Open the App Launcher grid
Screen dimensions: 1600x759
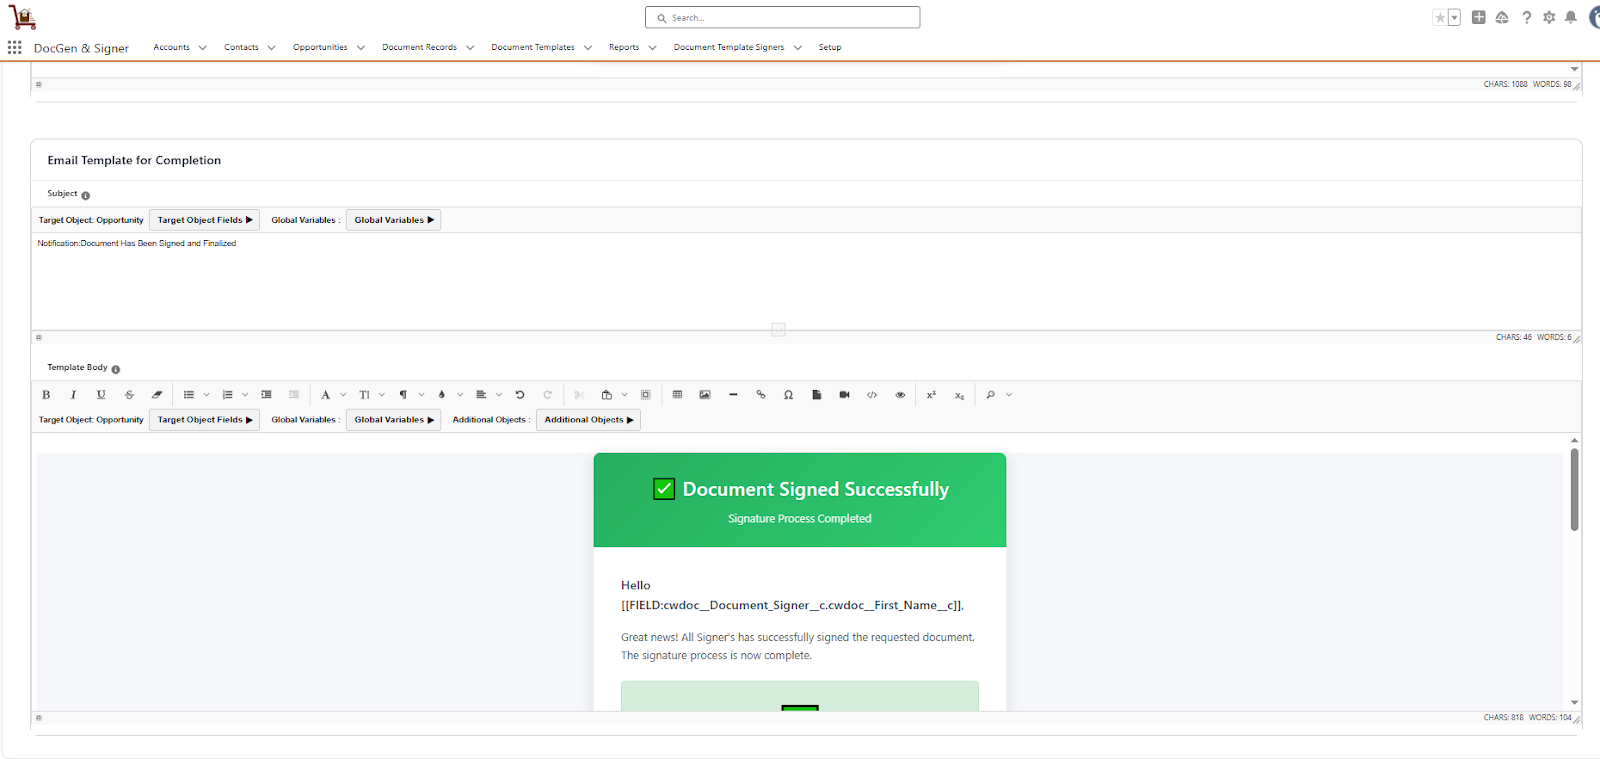15,47
